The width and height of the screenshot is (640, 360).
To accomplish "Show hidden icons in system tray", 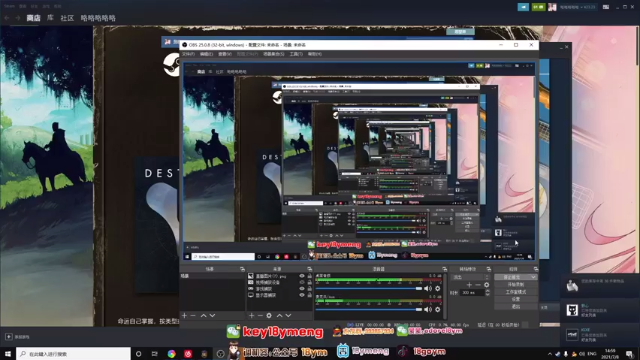I will point(549,354).
